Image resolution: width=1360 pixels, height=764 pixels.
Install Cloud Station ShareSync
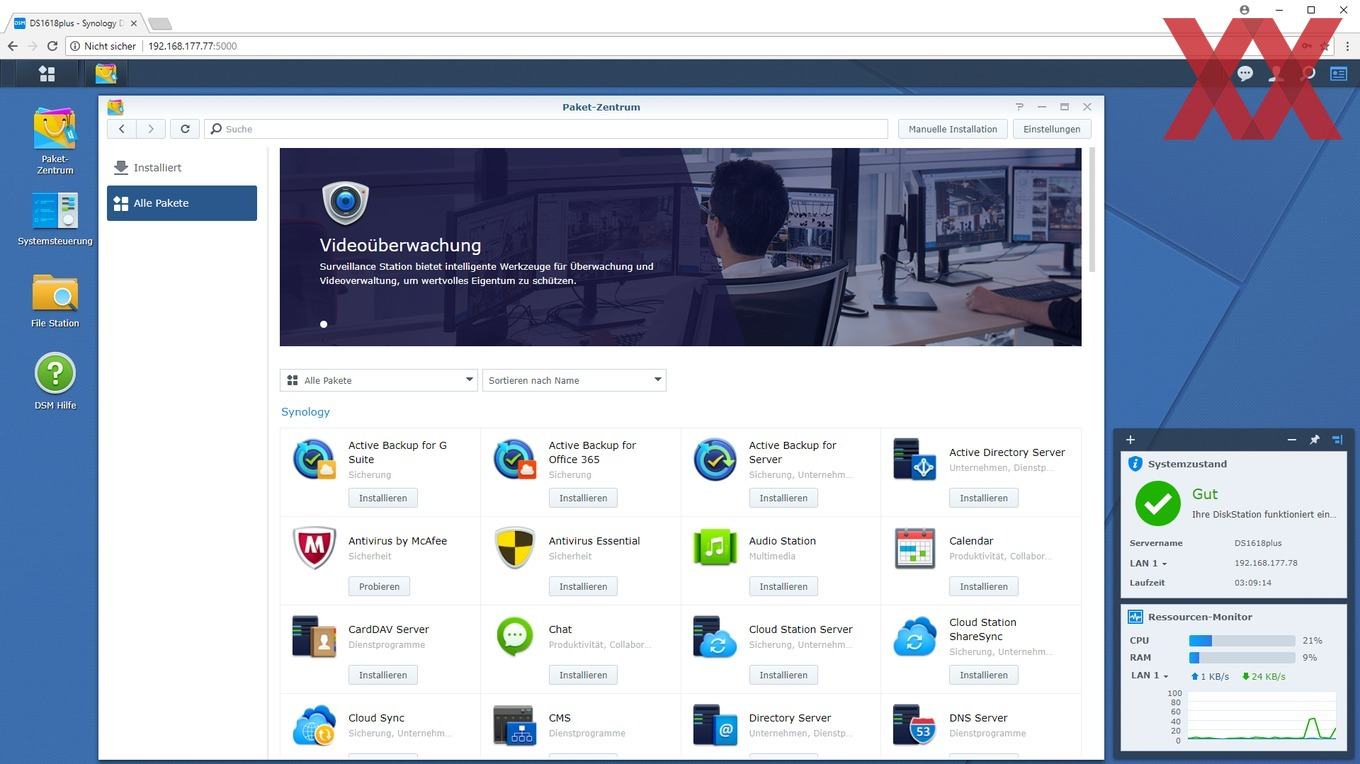(x=984, y=675)
